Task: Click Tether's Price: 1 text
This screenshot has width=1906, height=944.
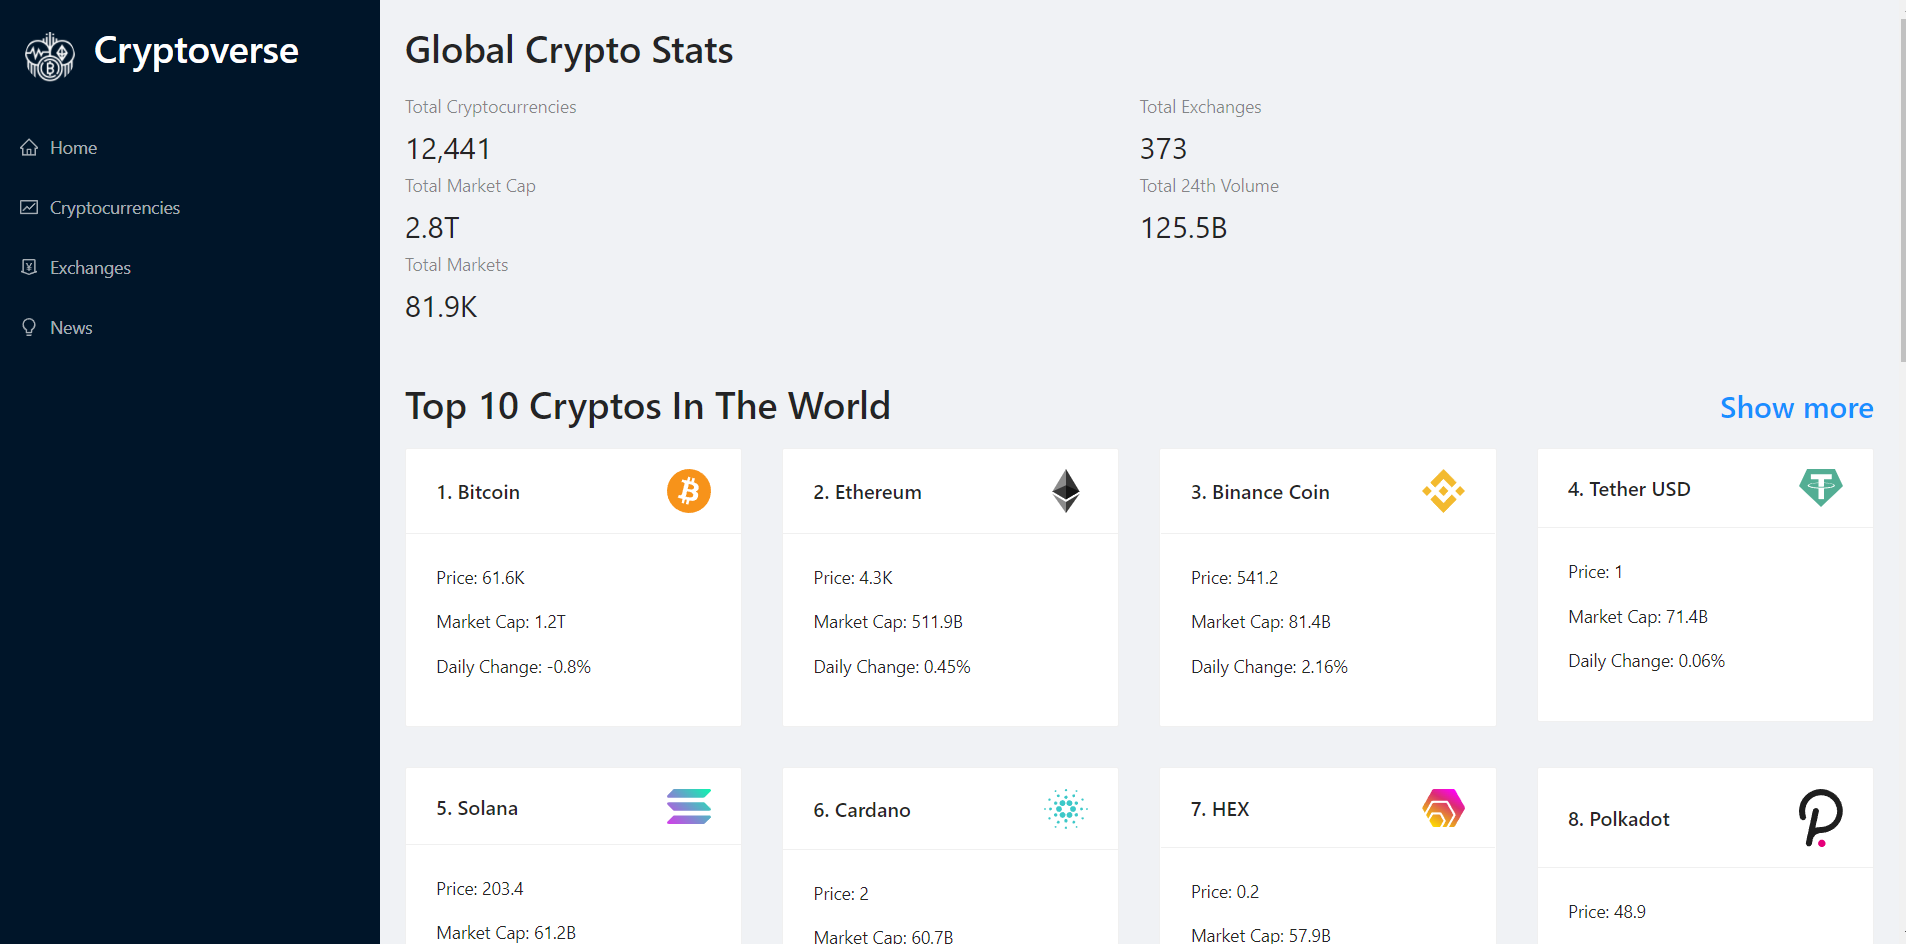Action: click(1595, 572)
